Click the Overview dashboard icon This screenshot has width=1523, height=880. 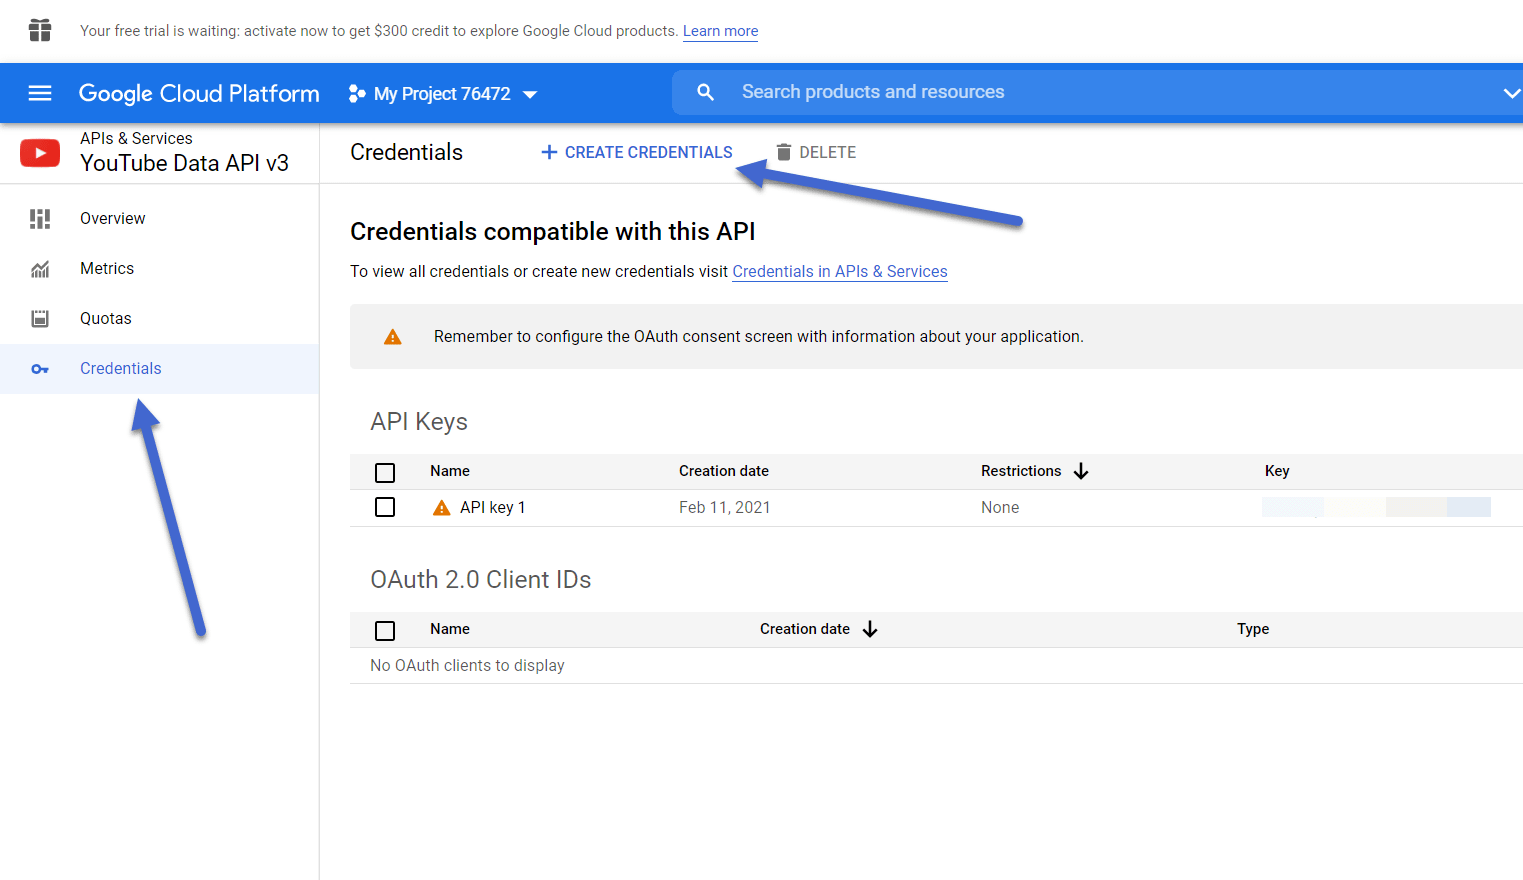point(40,219)
